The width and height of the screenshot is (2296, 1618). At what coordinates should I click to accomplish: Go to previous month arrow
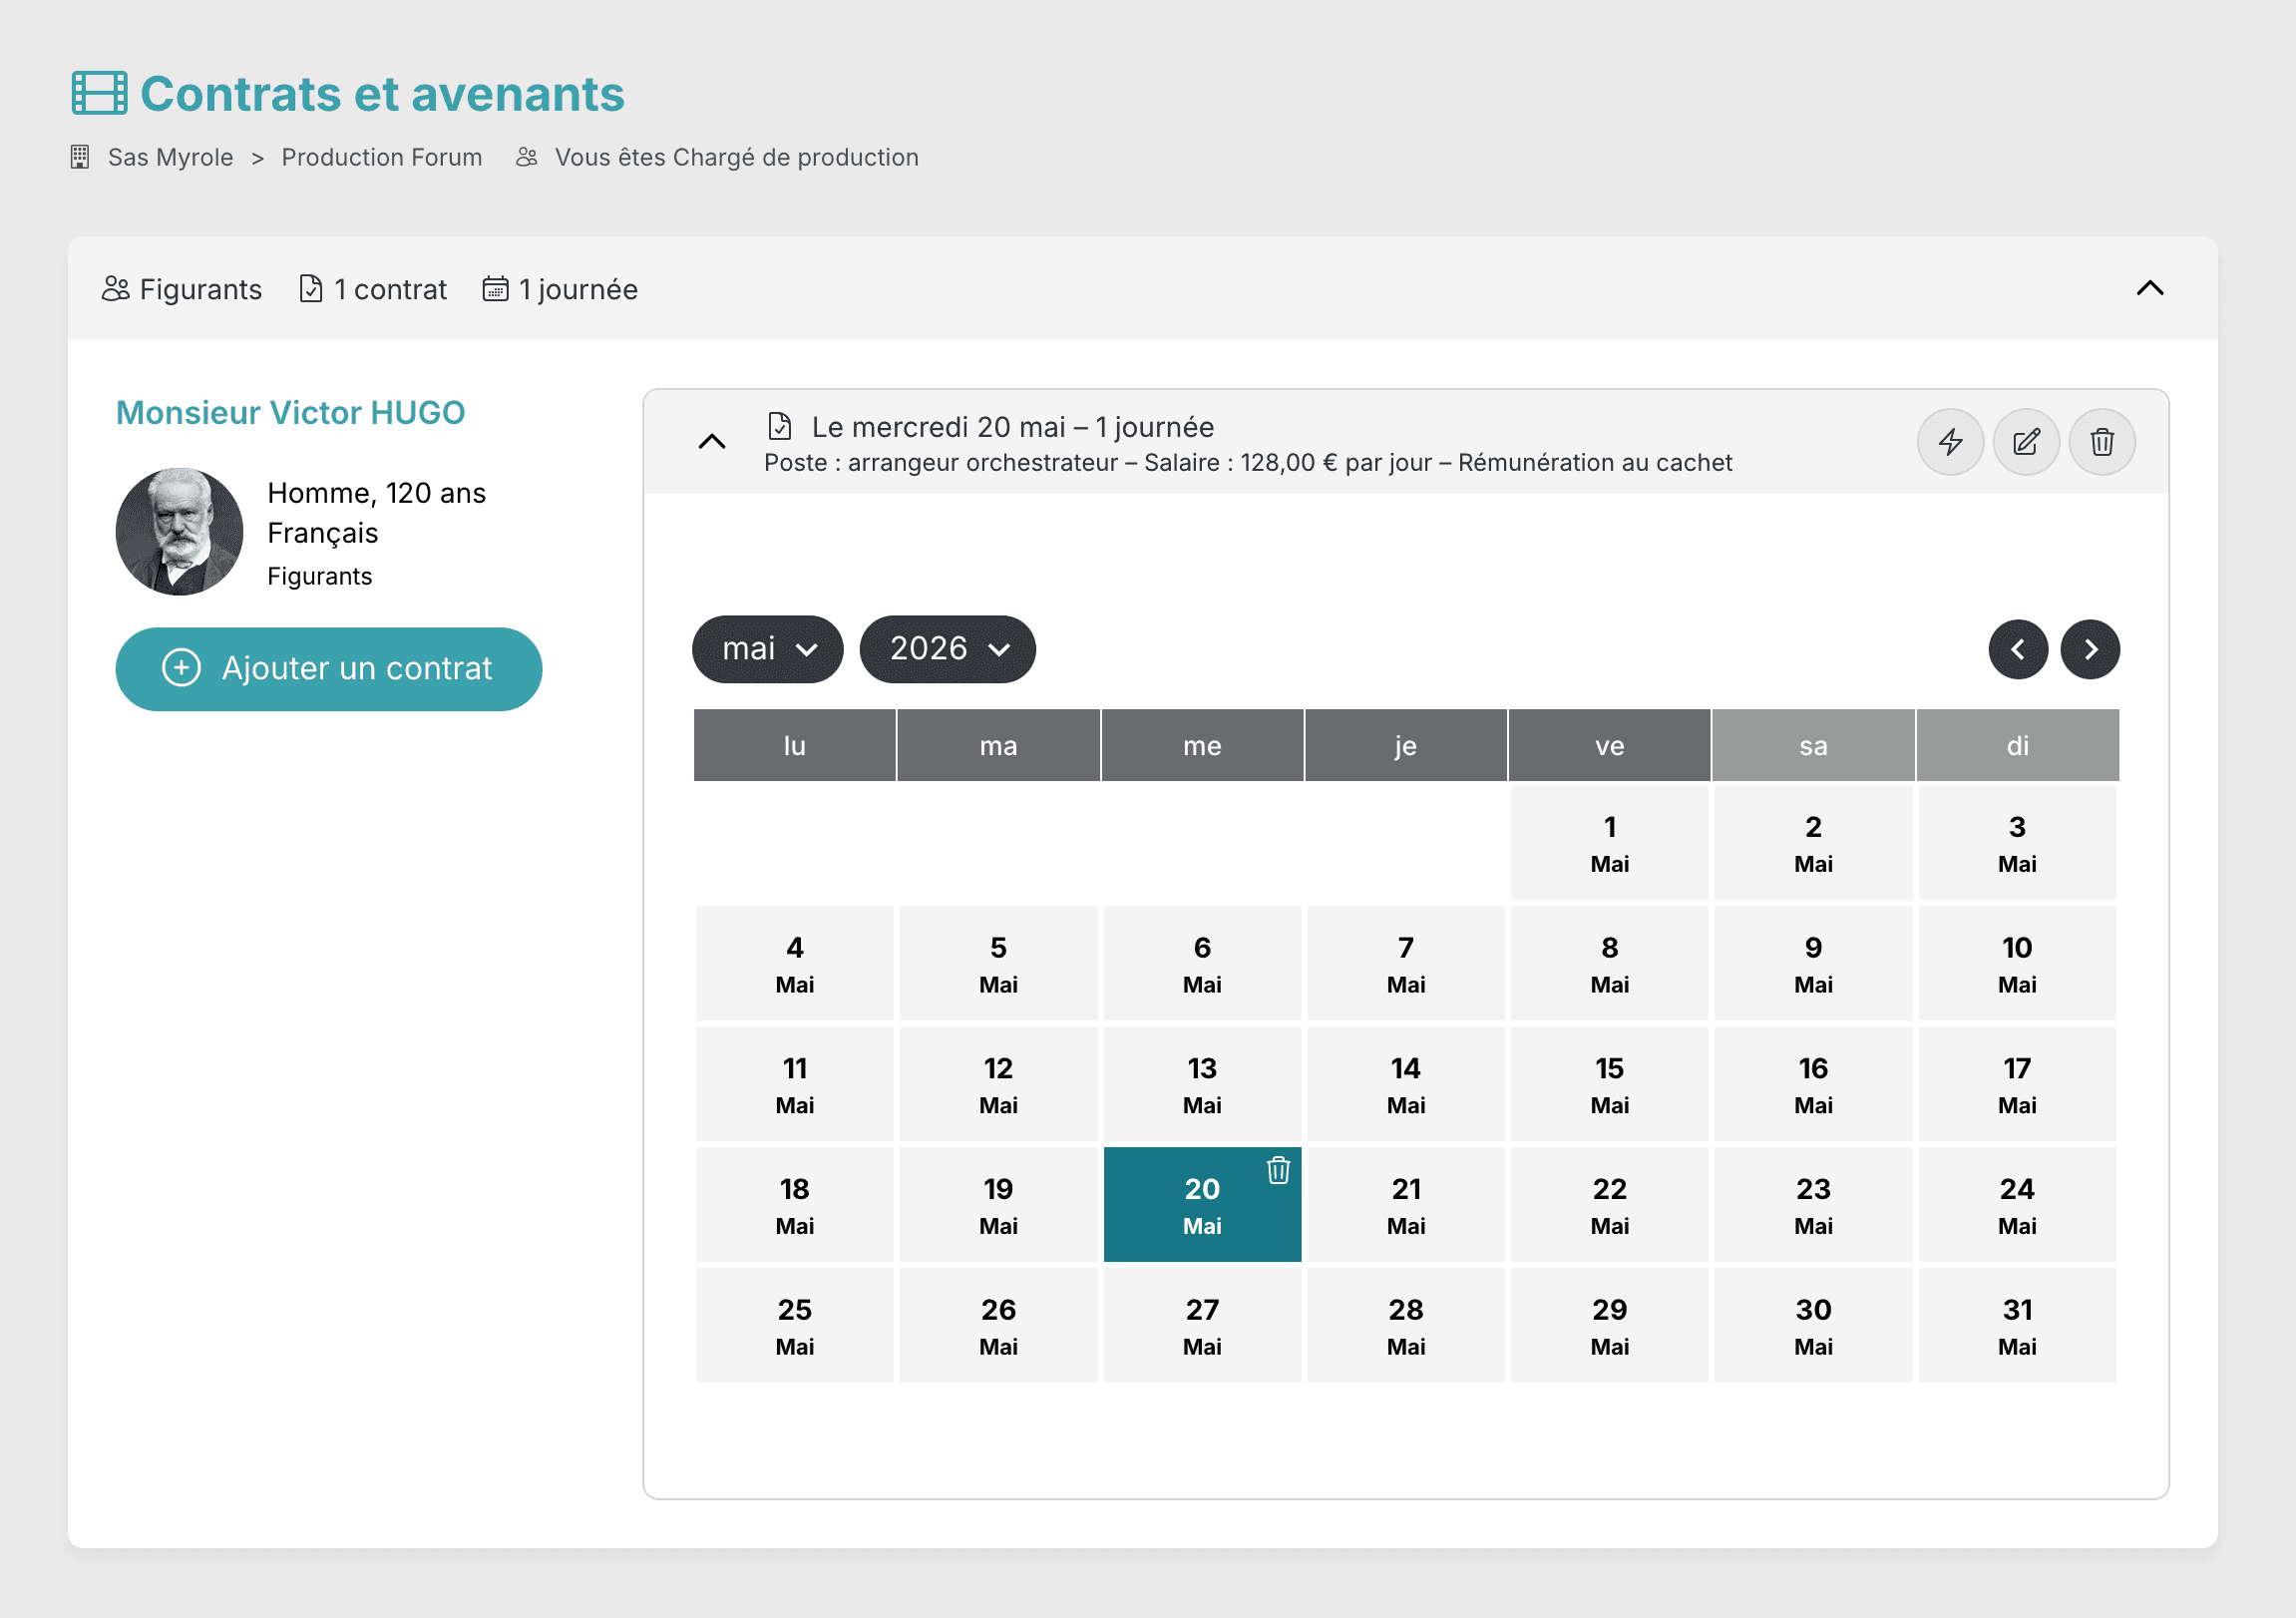(2018, 650)
